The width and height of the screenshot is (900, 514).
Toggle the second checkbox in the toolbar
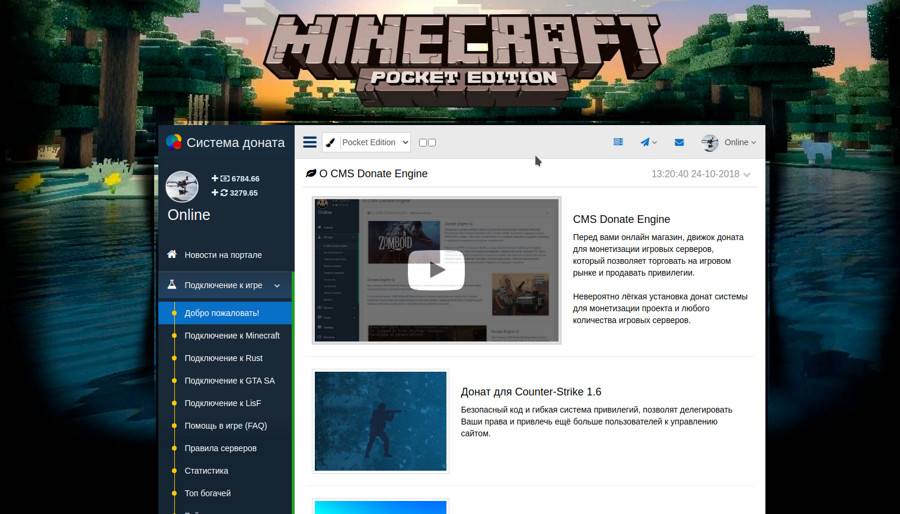pyautogui.click(x=432, y=143)
